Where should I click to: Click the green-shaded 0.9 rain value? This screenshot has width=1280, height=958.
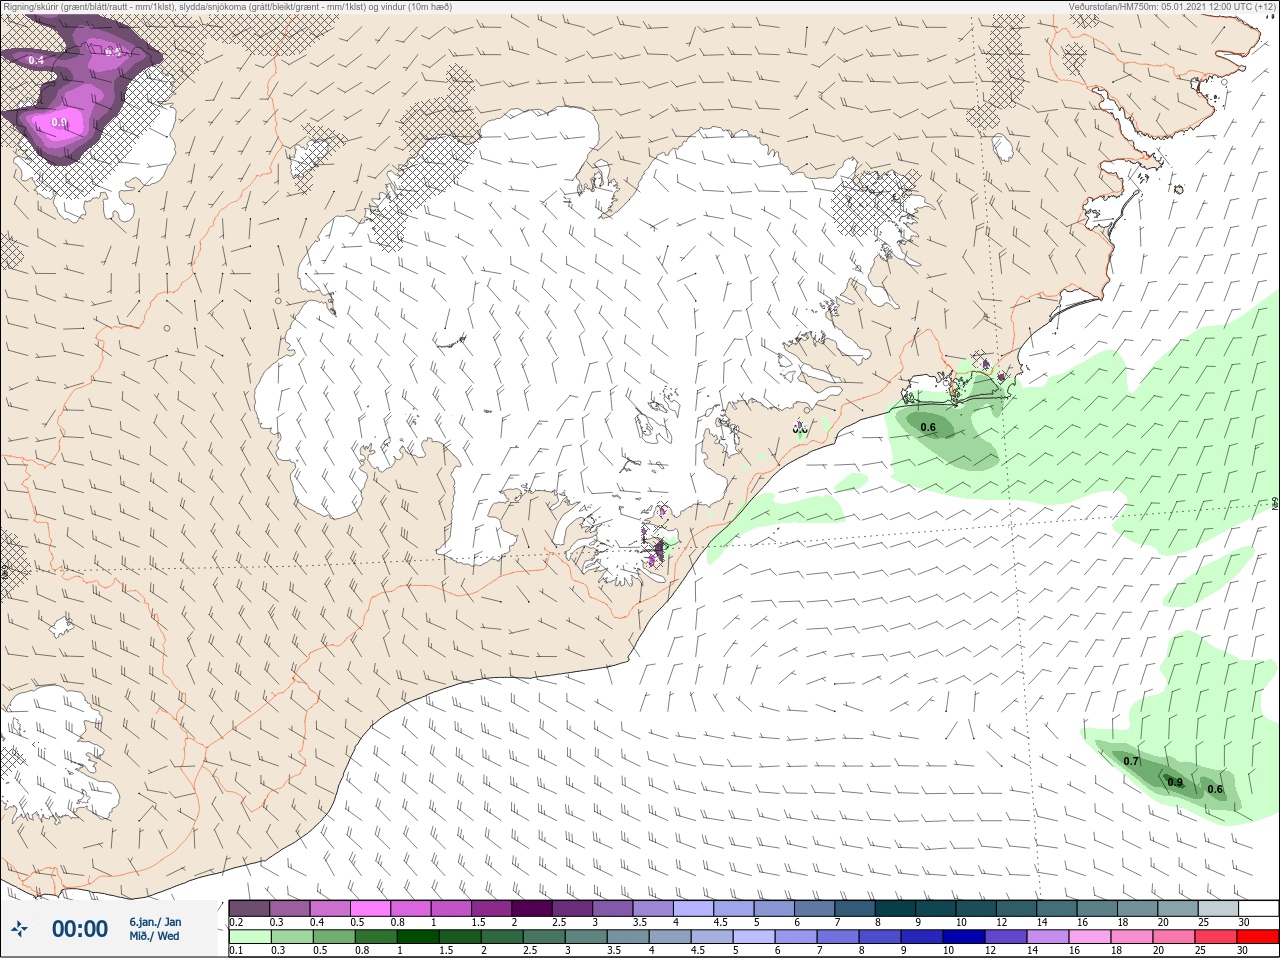pyautogui.click(x=1175, y=783)
